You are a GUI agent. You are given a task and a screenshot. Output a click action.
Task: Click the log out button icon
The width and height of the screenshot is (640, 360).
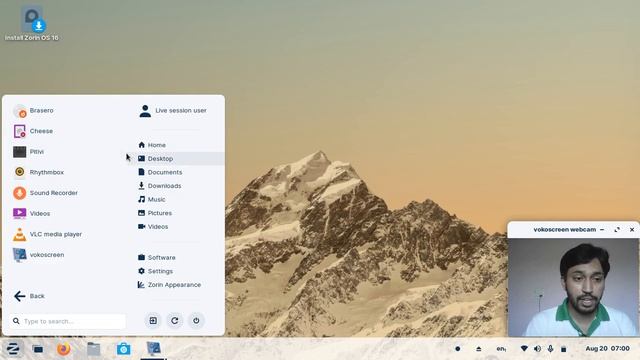pyautogui.click(x=153, y=321)
